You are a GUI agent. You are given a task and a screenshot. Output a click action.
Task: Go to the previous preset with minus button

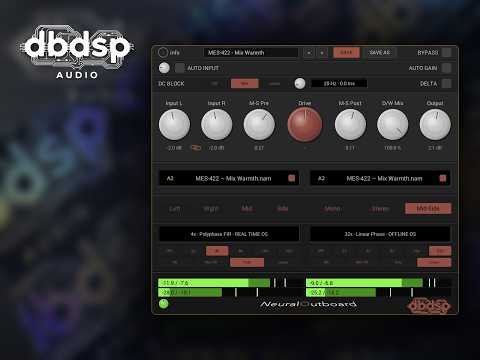pyautogui.click(x=309, y=53)
